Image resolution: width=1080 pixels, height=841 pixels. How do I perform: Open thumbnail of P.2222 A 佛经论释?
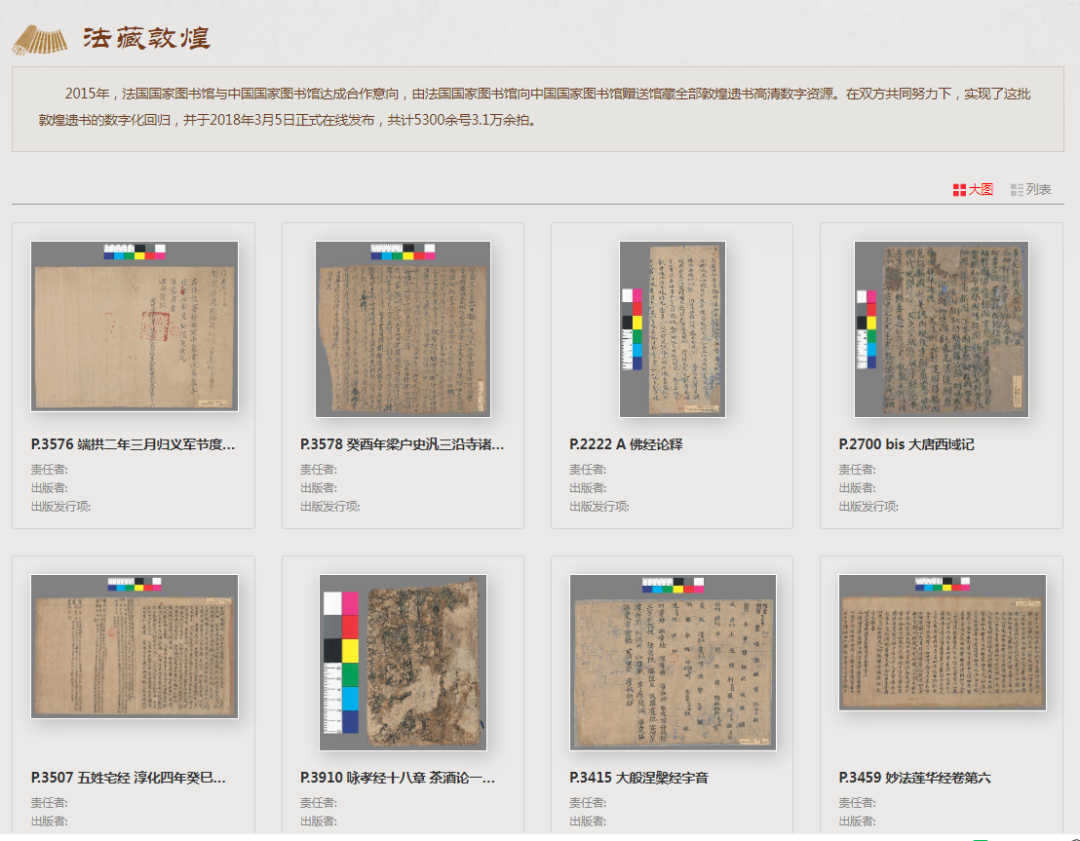(x=672, y=329)
